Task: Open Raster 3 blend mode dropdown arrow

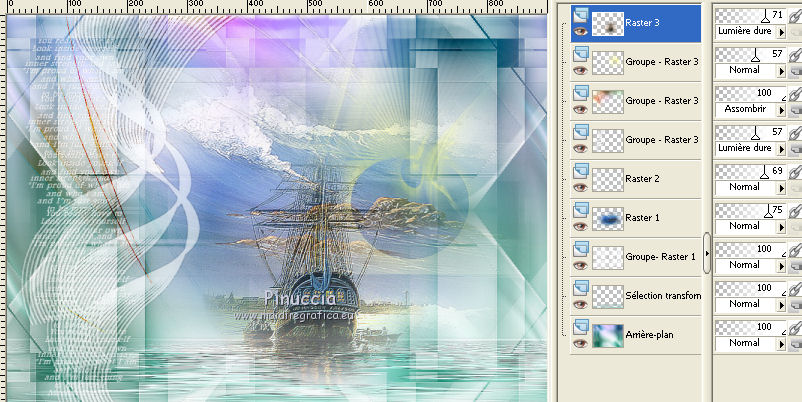Action: click(x=782, y=32)
